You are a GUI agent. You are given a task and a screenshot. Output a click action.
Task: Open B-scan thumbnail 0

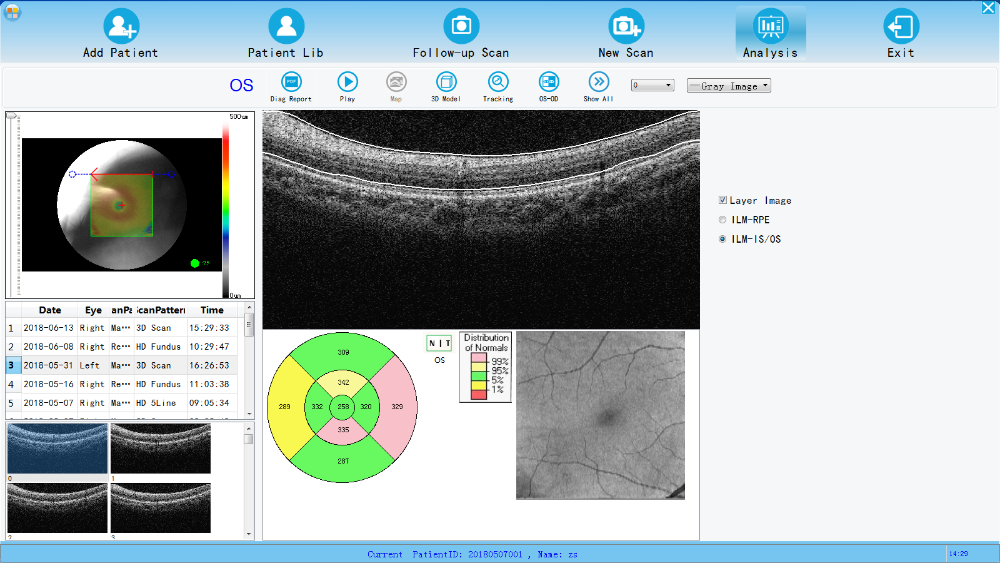(57, 449)
